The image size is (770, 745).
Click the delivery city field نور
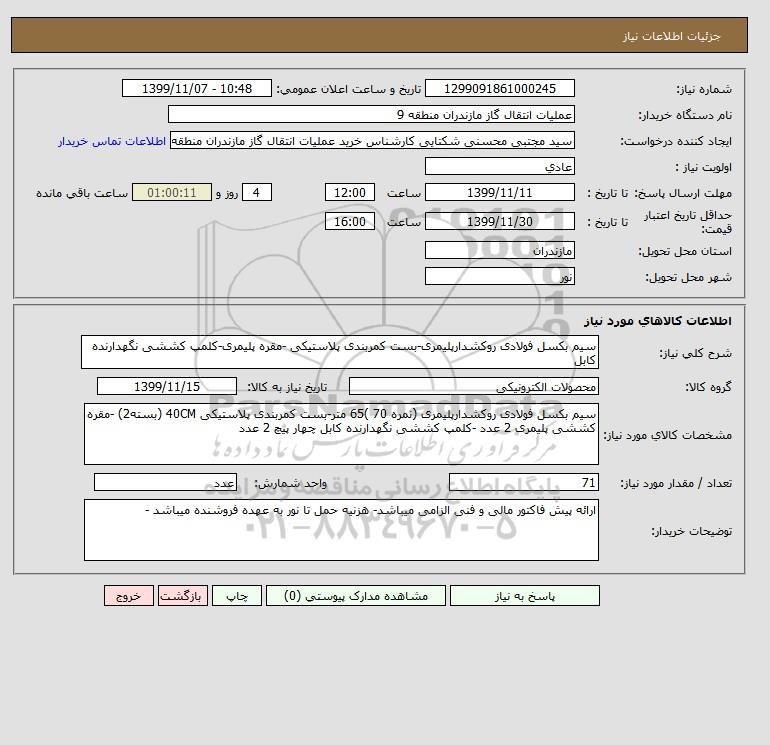coord(499,276)
